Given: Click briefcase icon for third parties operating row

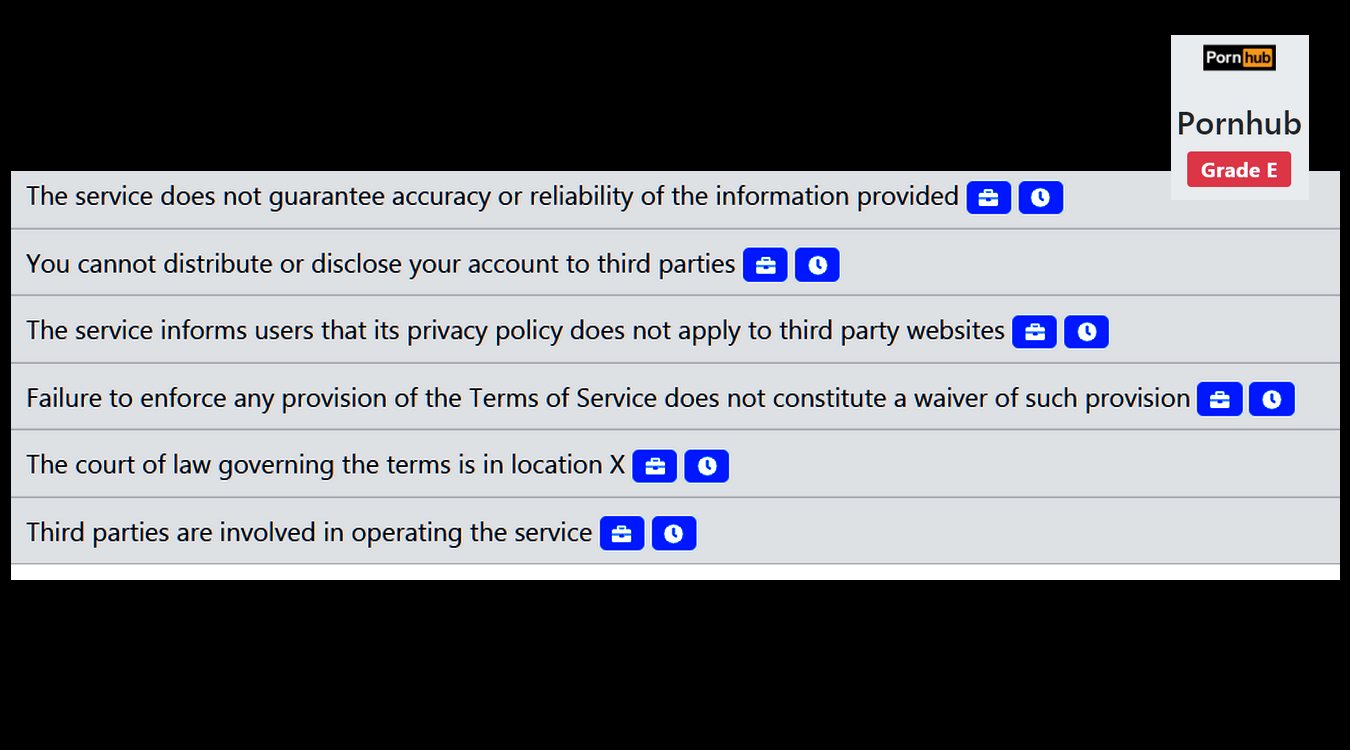Looking at the screenshot, I should click(622, 534).
